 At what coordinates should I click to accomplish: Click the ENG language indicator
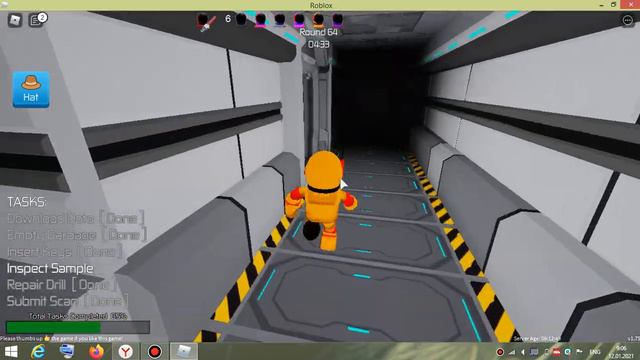[595, 352]
